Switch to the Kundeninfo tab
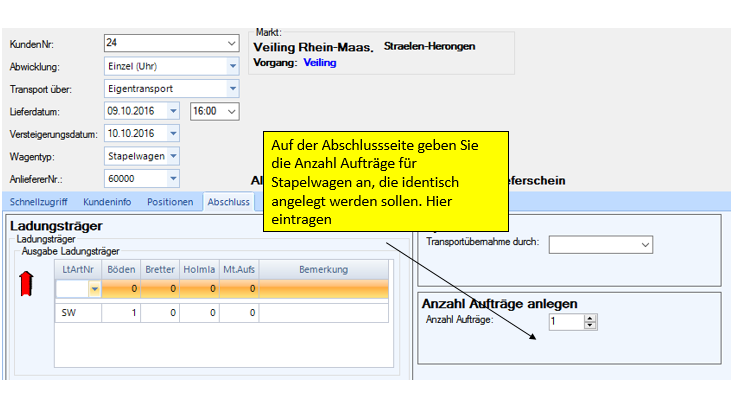The width and height of the screenshot is (733, 403). click(109, 202)
